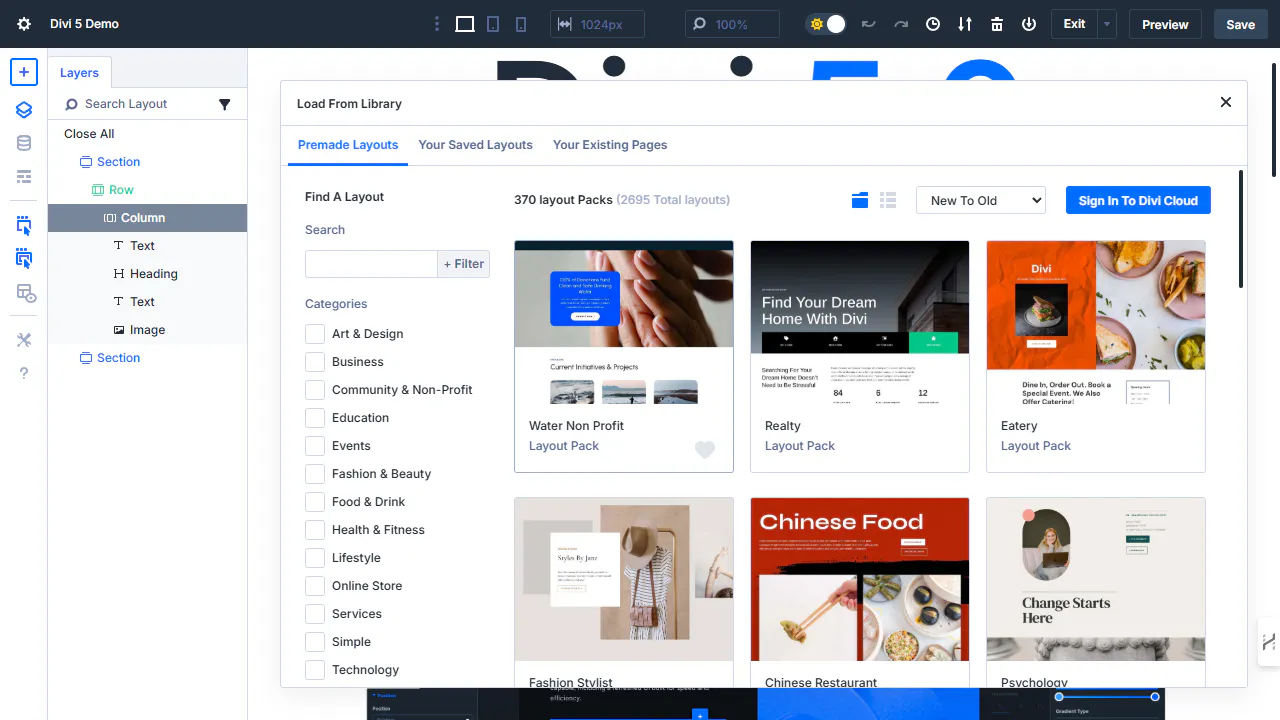Favorite the Water Non Profit heart icon
Image resolution: width=1280 pixels, height=720 pixels.
tap(705, 450)
